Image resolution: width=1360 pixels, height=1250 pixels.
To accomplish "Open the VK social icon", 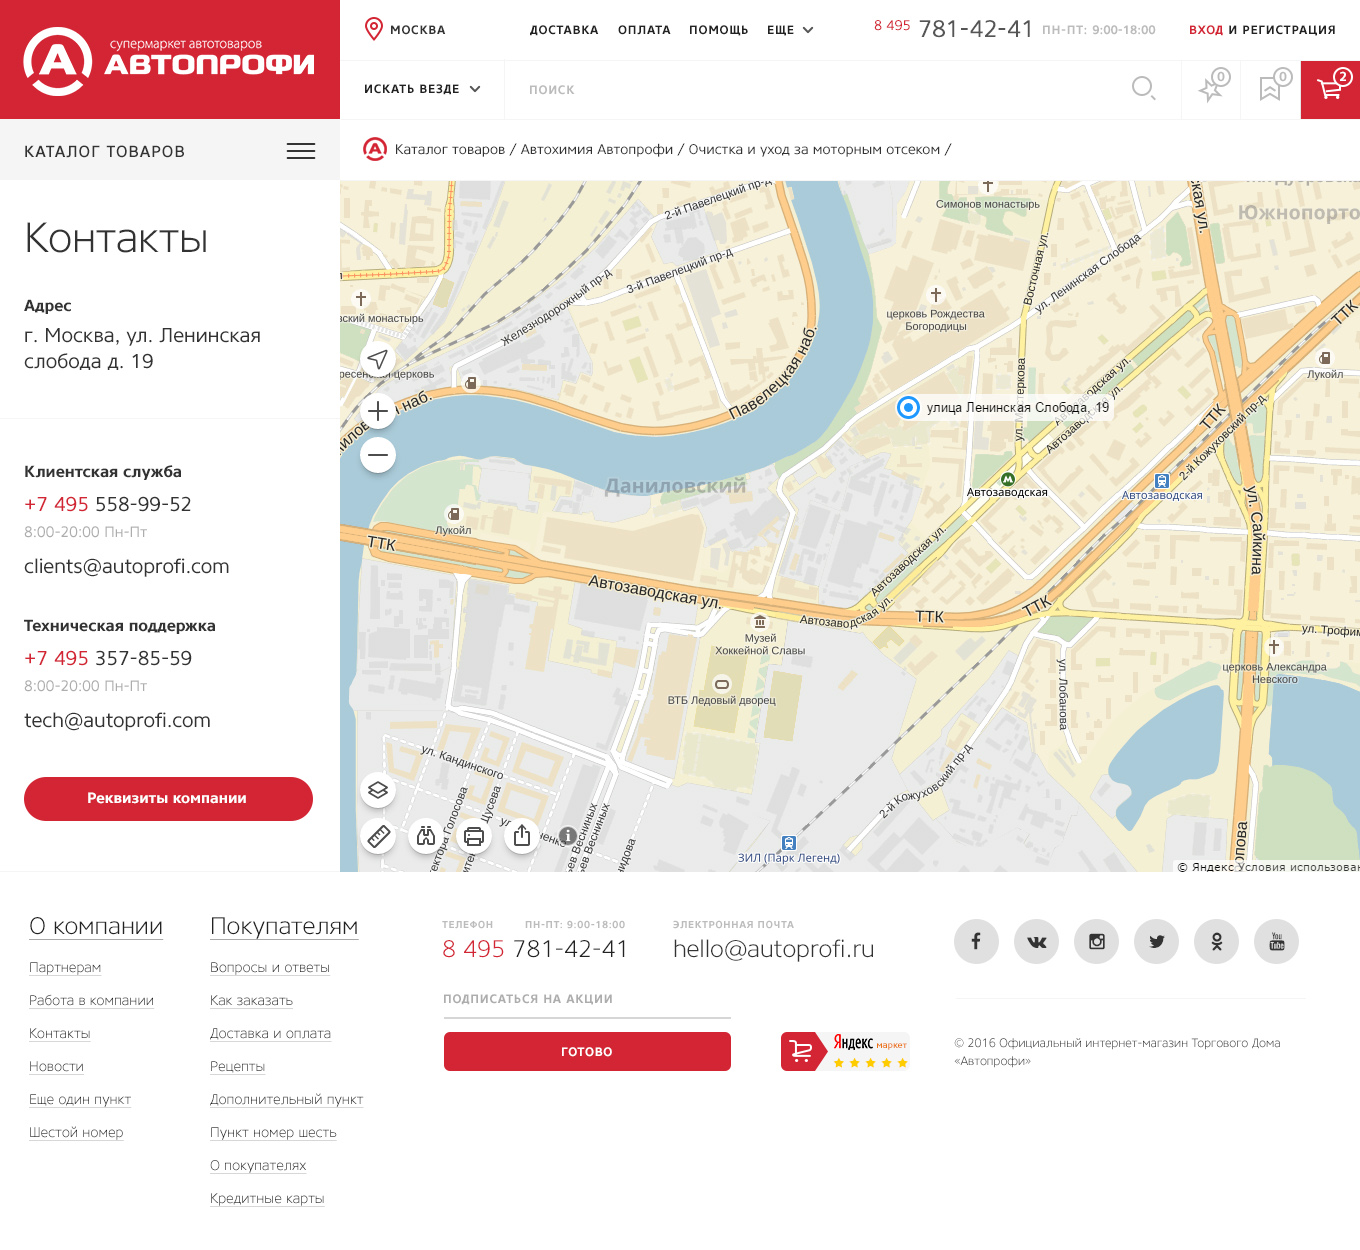I will click(x=1036, y=941).
